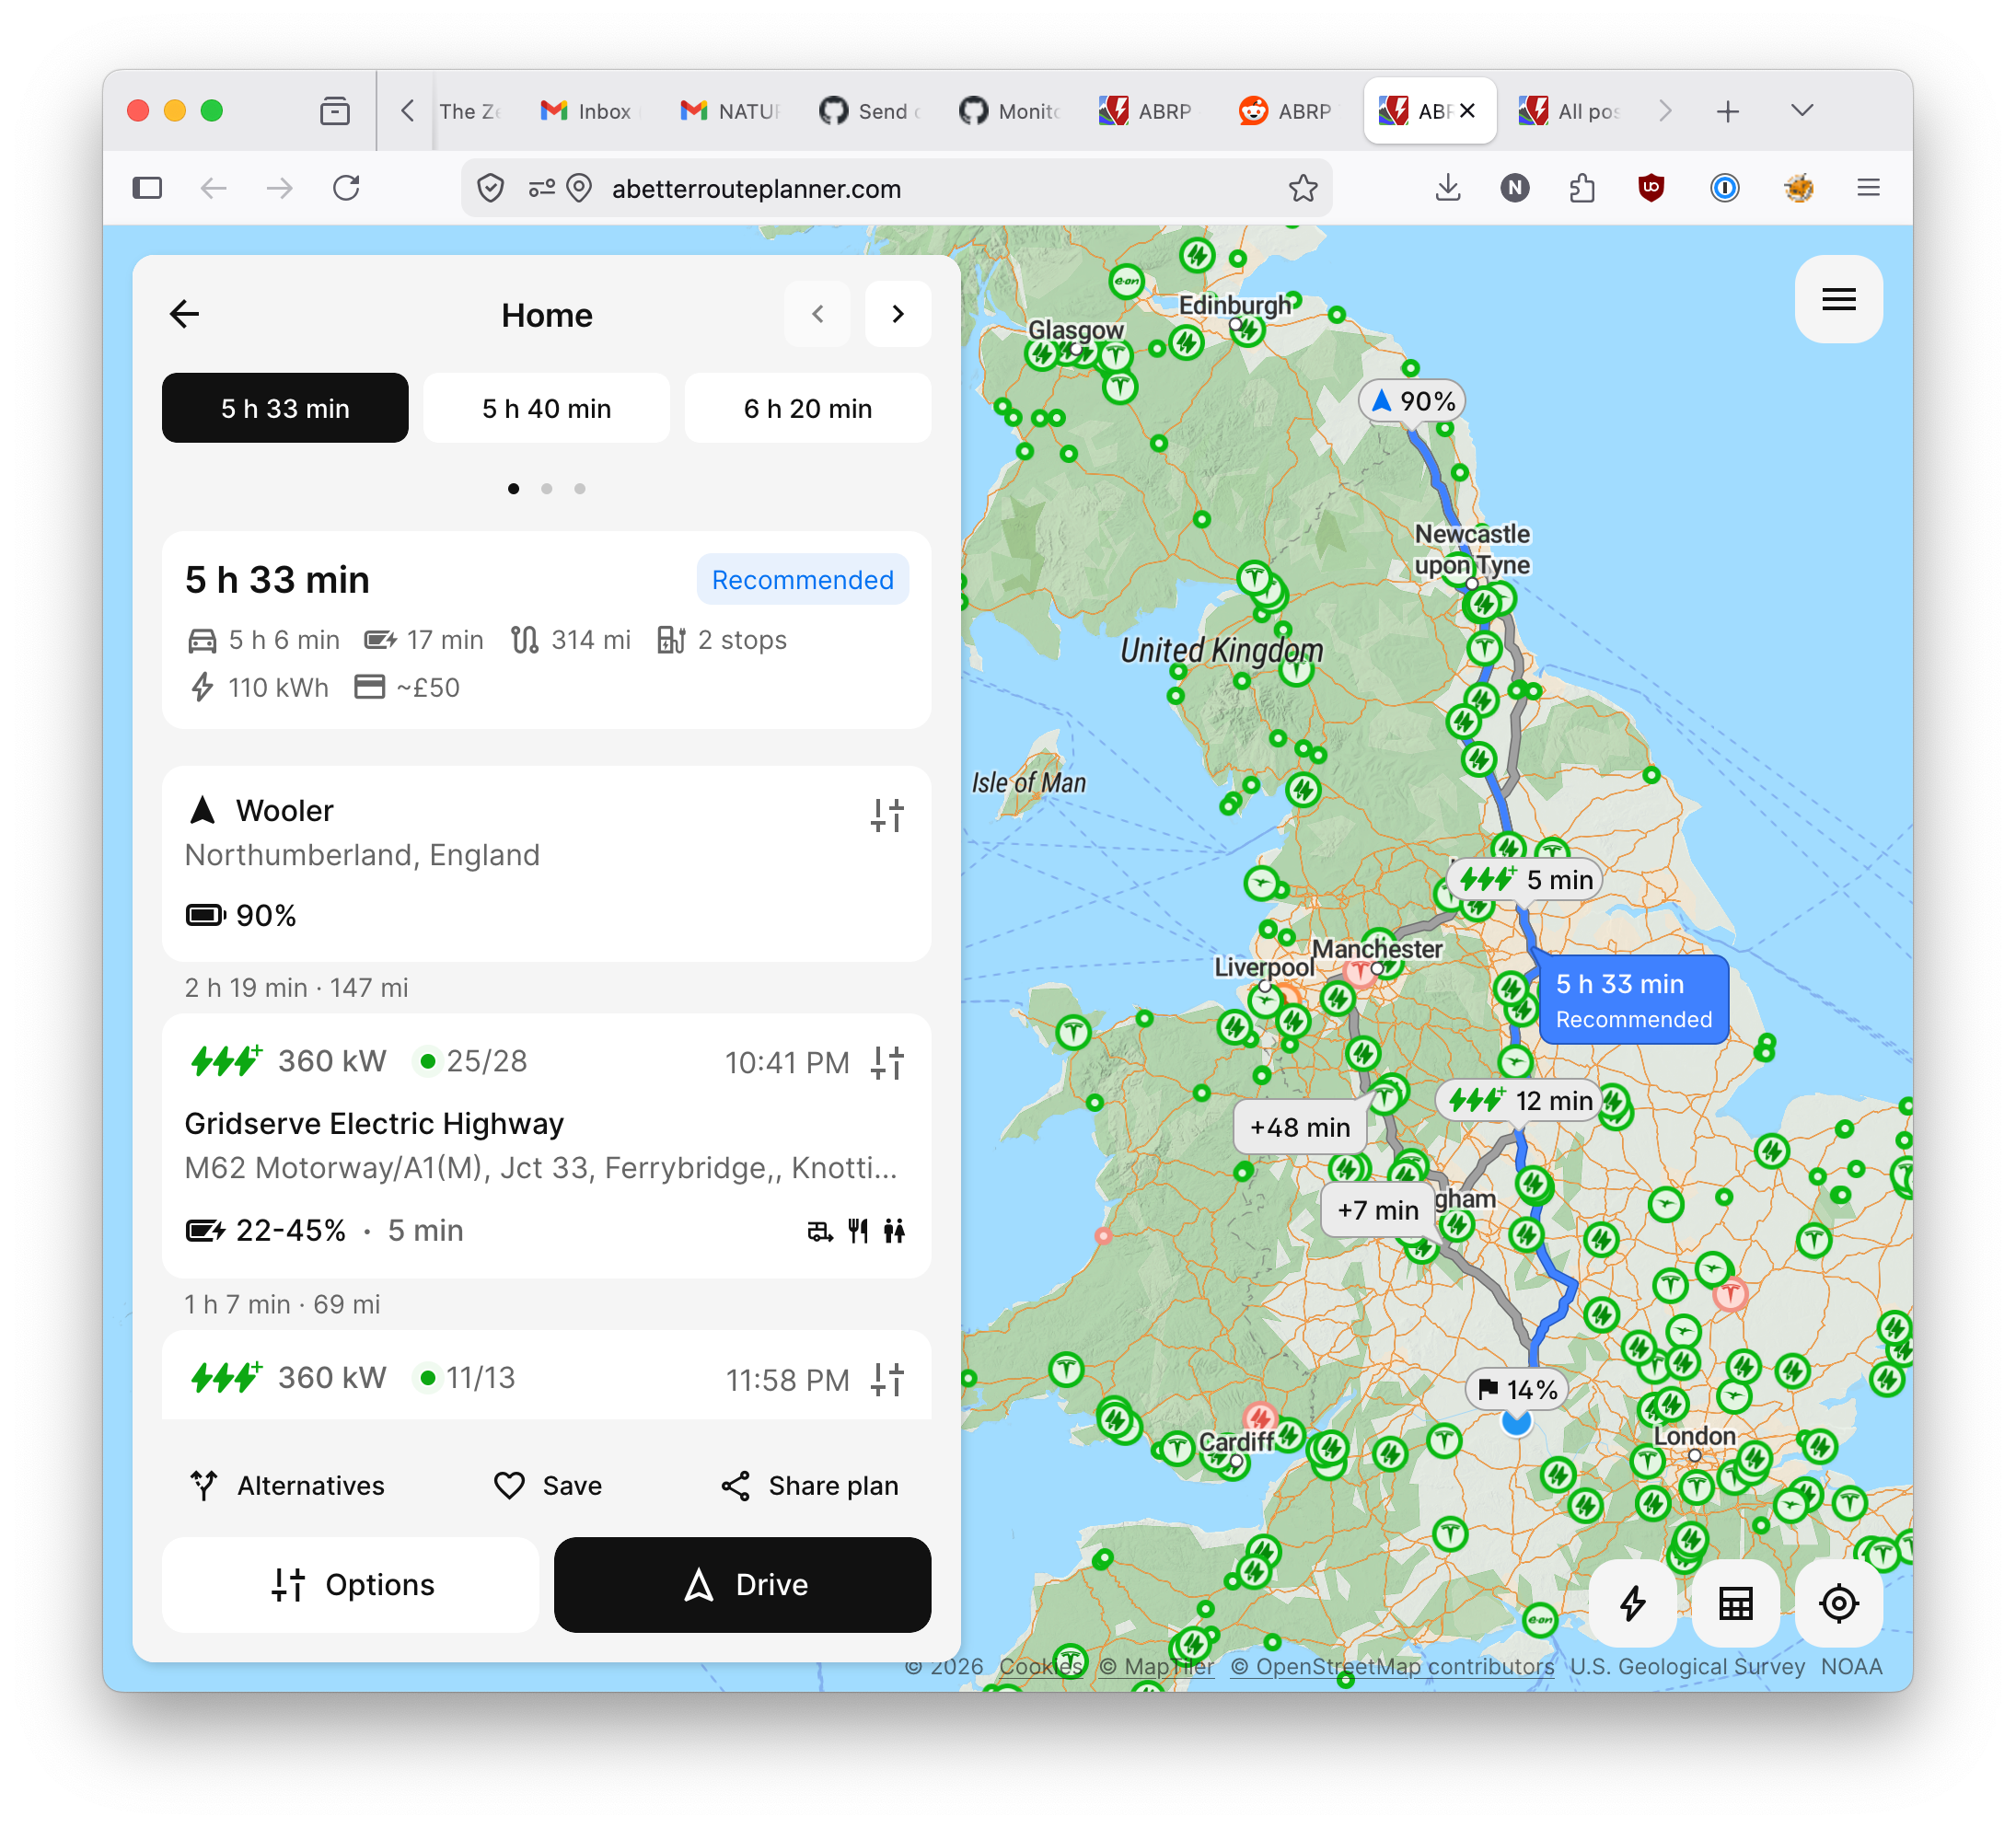Open the recent browsing tab-overview icon
The width and height of the screenshot is (2016, 1828).
click(x=335, y=111)
